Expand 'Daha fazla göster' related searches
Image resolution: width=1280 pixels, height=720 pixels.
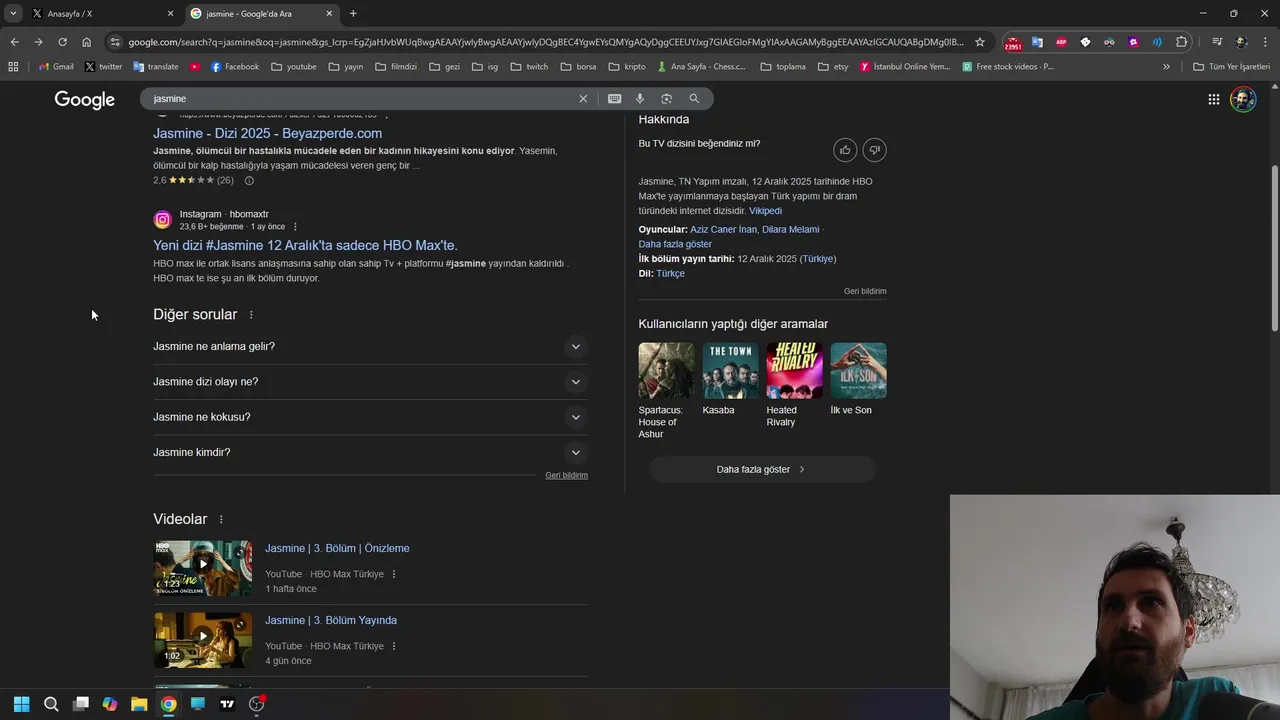click(x=762, y=469)
